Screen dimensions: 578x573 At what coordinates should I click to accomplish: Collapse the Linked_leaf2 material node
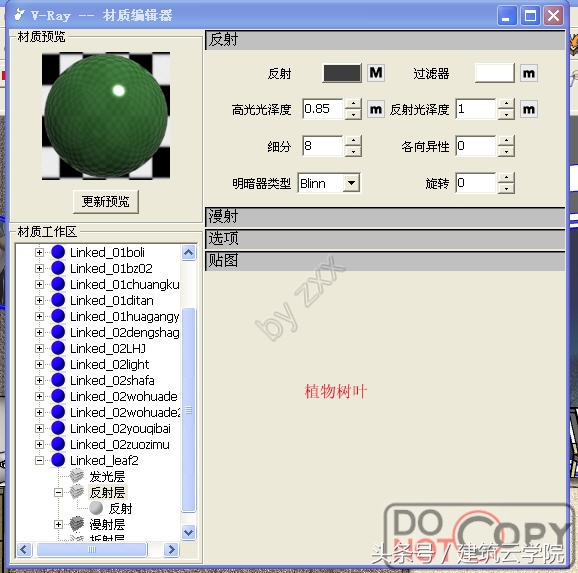click(39, 460)
